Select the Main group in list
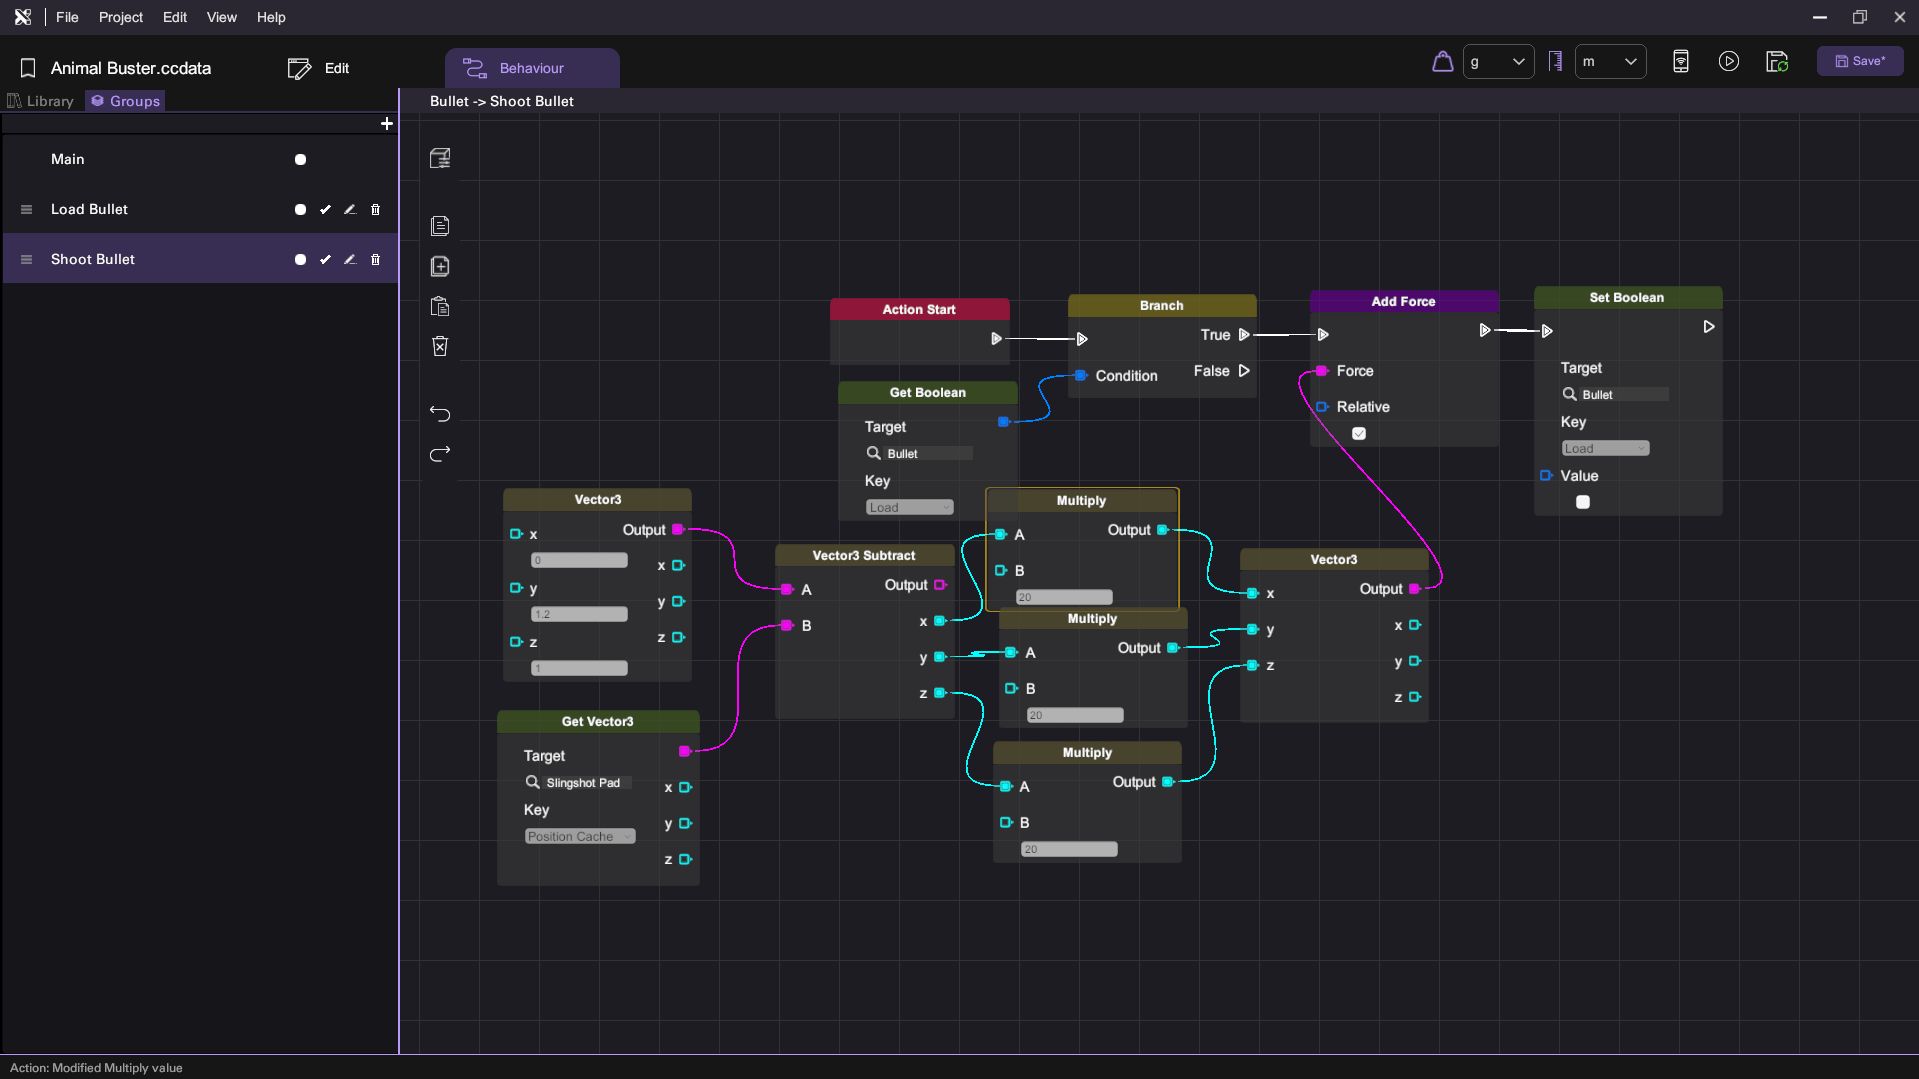Viewport: 1919px width, 1079px height. pos(68,160)
